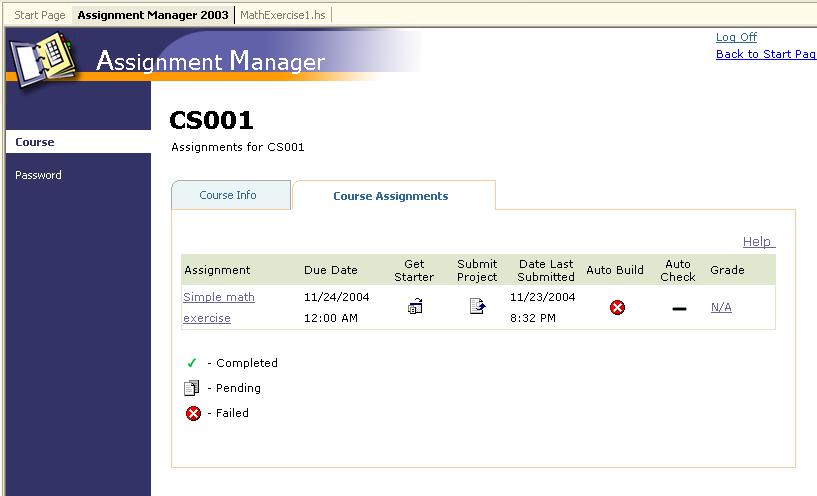Click the green Completed checkmark legend icon
817x496 pixels.
192,363
